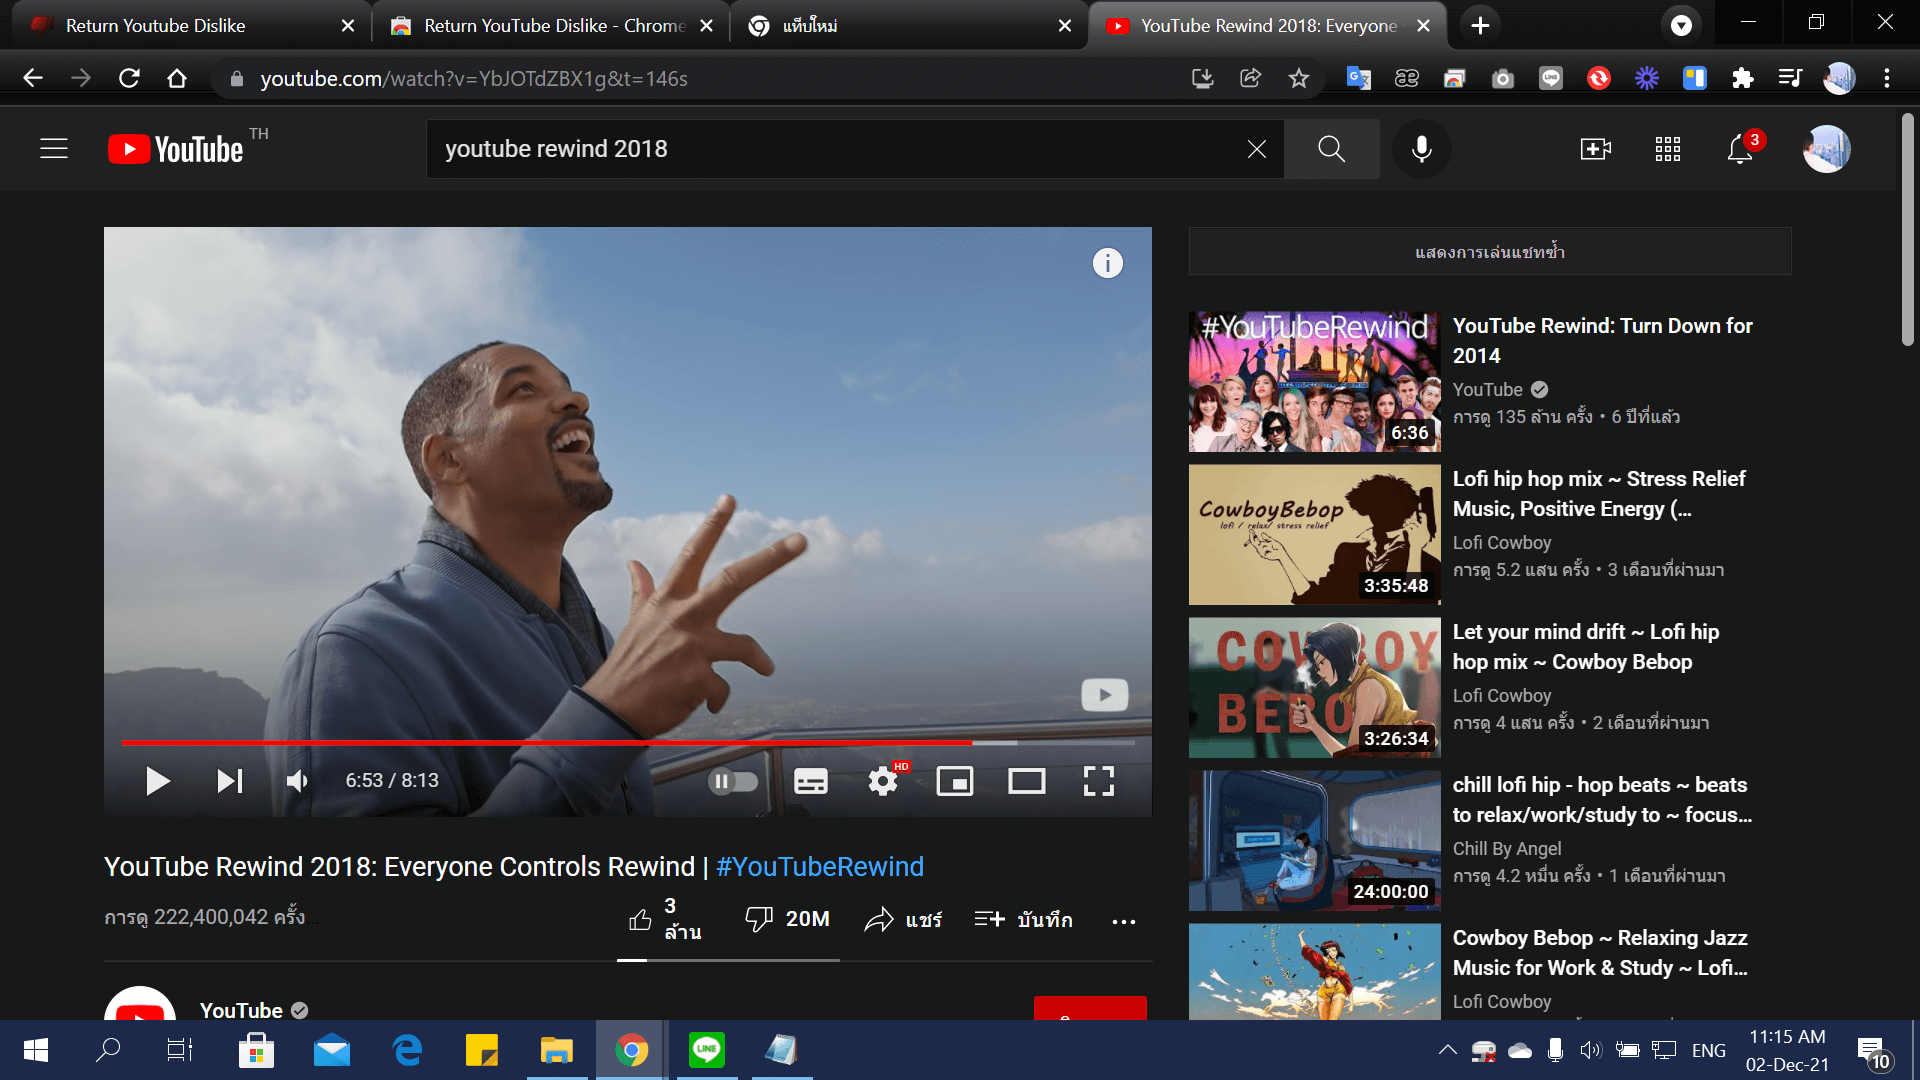Image resolution: width=1920 pixels, height=1080 pixels.
Task: Open File Explorer from taskbar
Action: (x=556, y=1050)
